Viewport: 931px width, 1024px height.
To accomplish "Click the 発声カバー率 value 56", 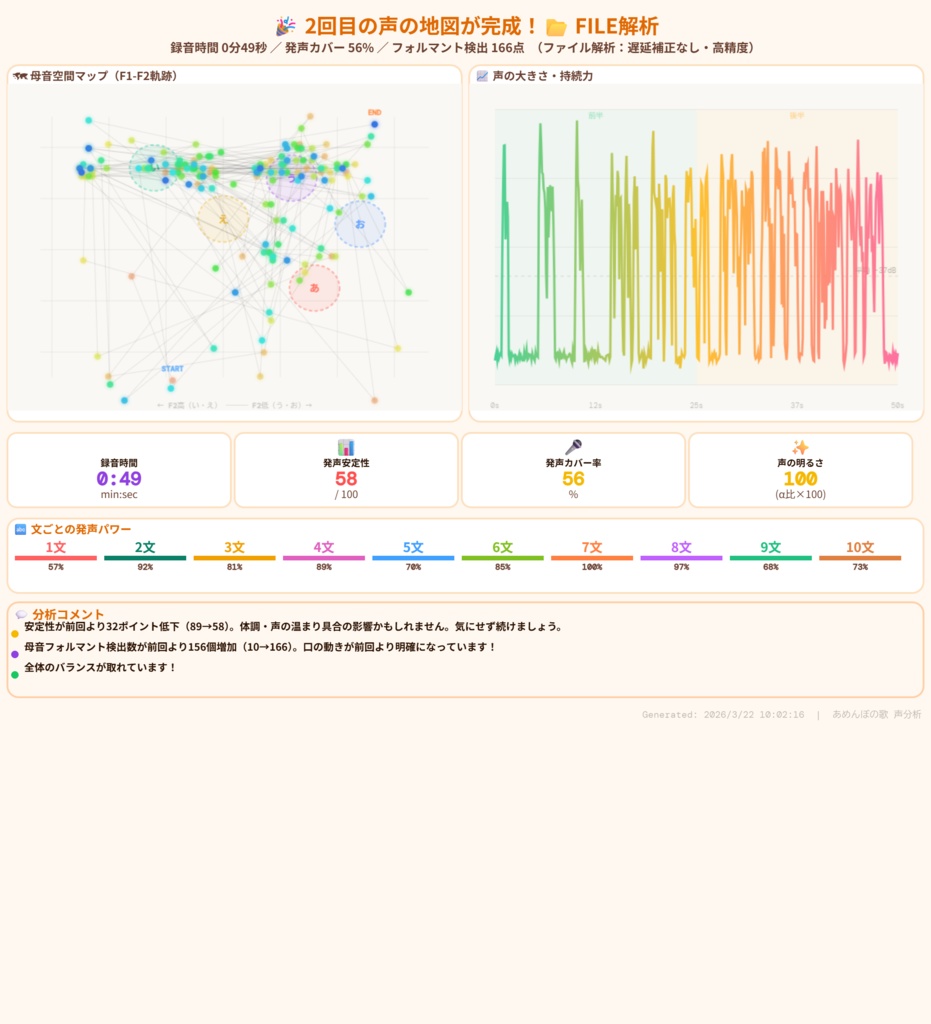I will click(573, 479).
